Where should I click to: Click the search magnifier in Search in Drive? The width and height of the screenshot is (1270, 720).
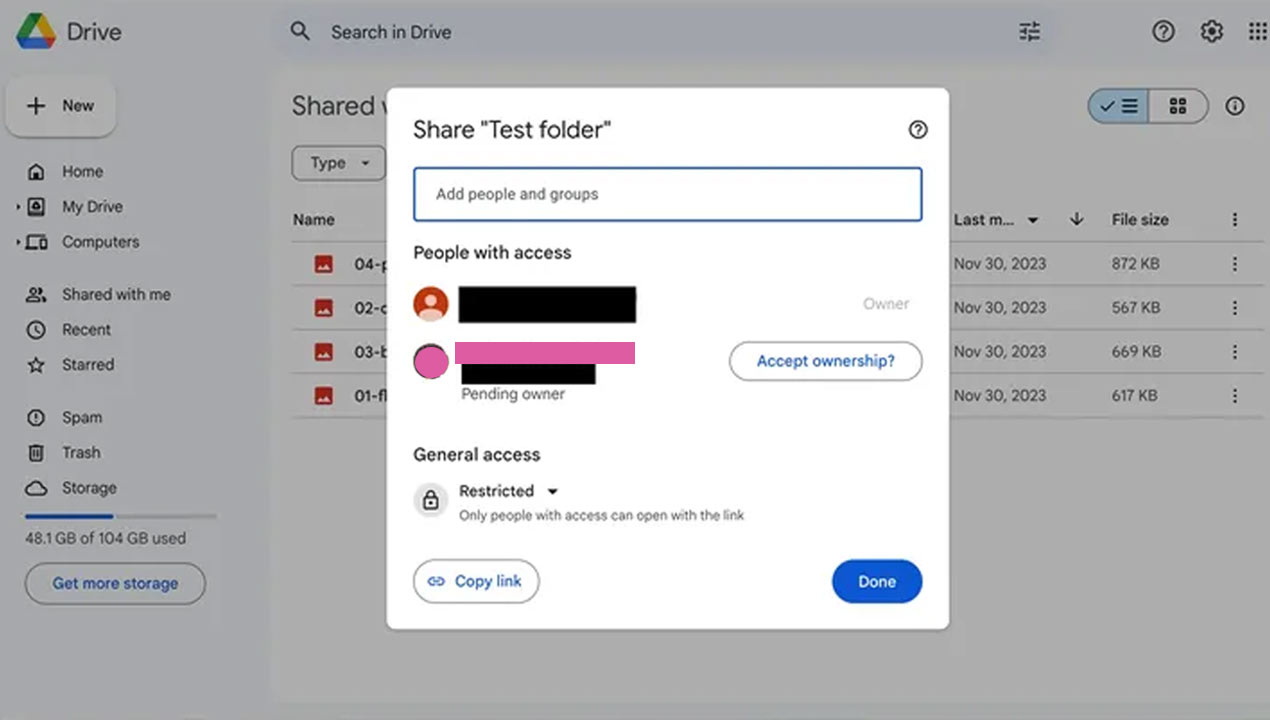(x=300, y=31)
